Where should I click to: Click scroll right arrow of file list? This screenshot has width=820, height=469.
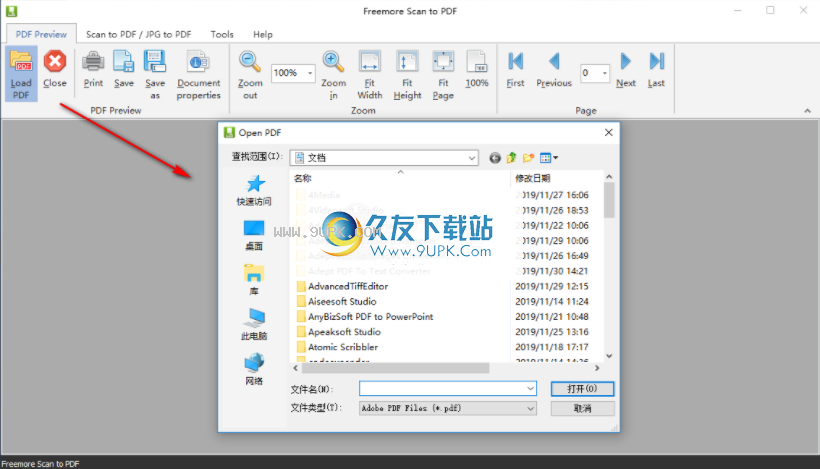597,368
